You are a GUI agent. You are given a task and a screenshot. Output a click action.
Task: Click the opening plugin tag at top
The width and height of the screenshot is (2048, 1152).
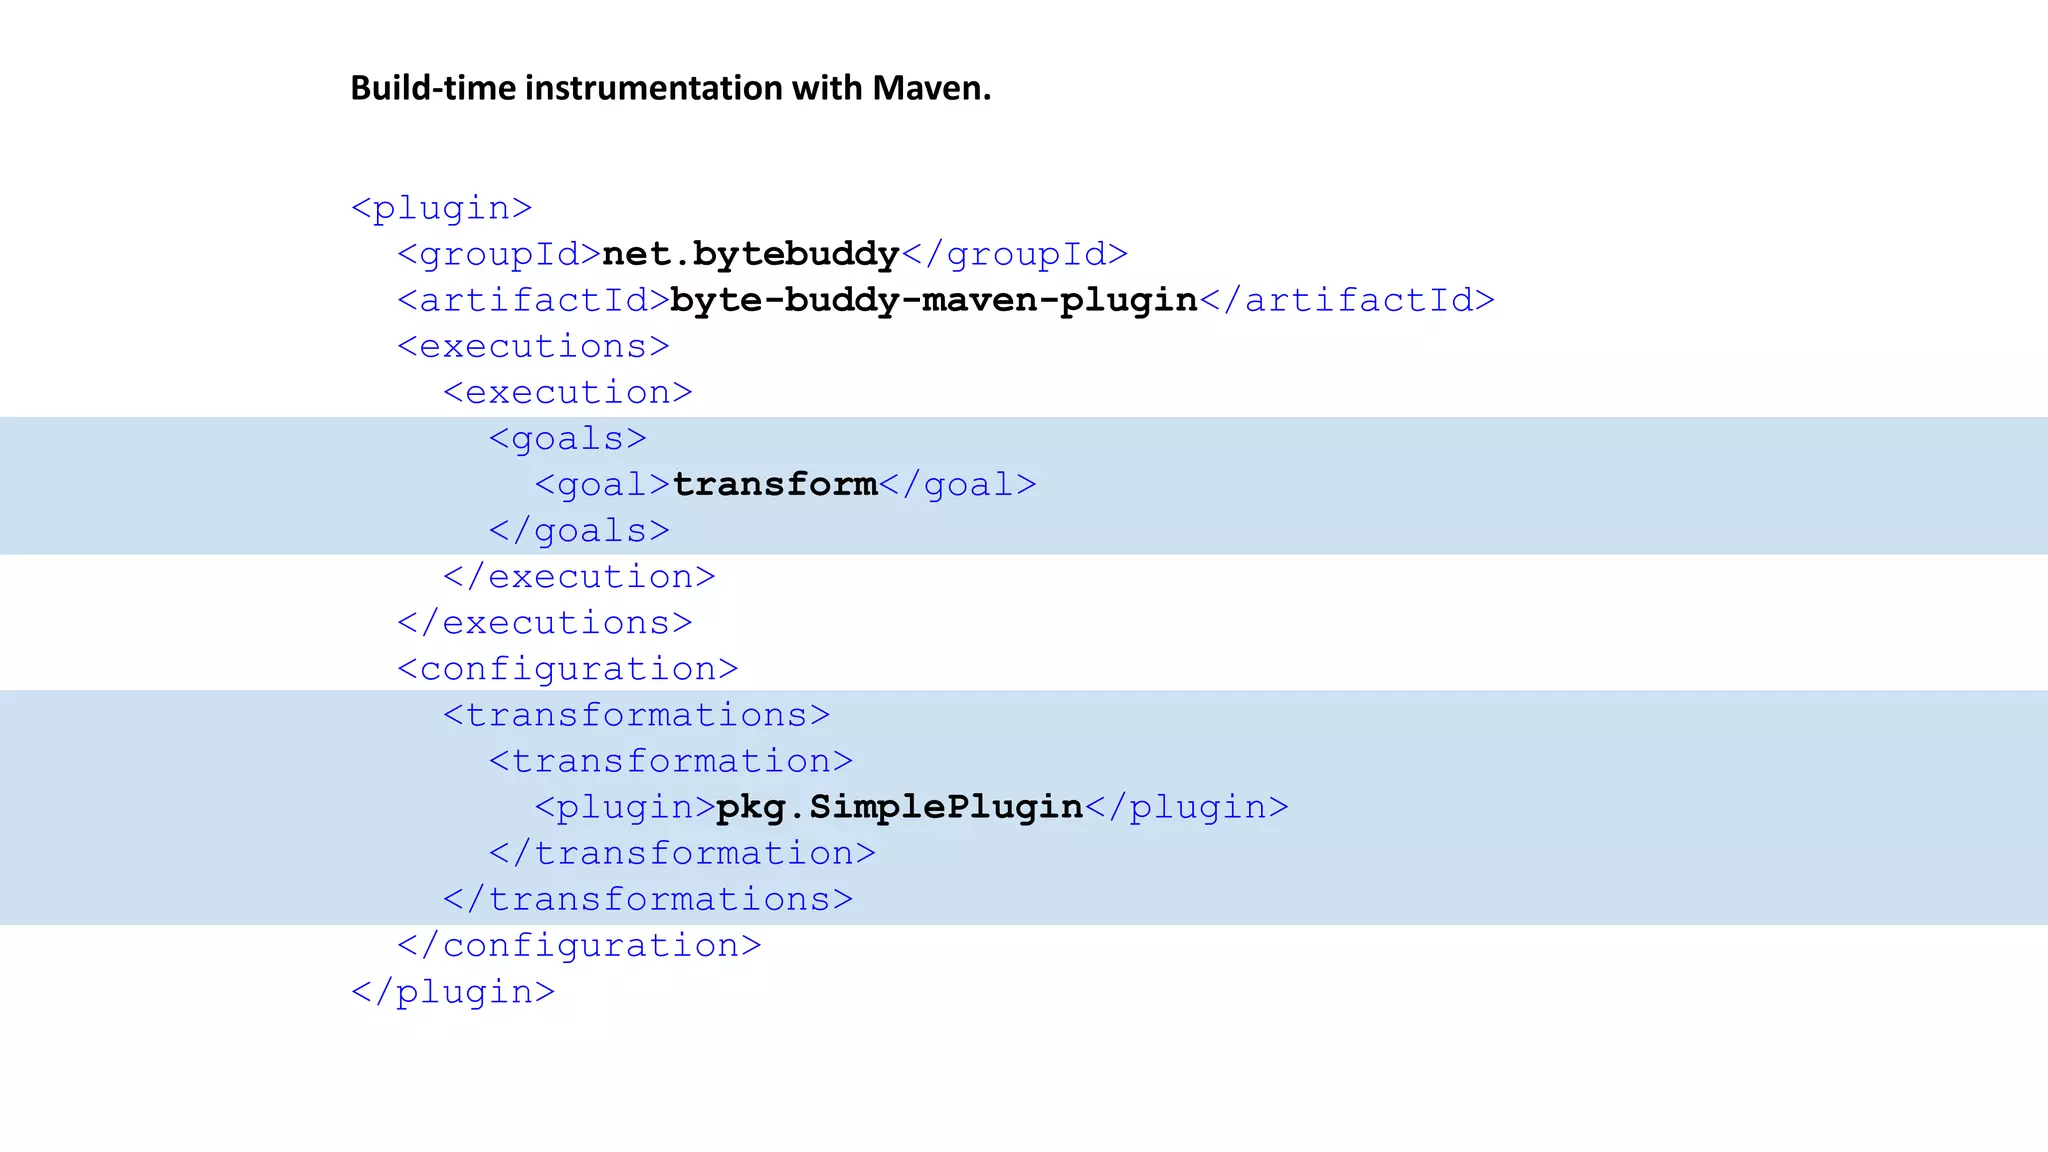pos(441,208)
